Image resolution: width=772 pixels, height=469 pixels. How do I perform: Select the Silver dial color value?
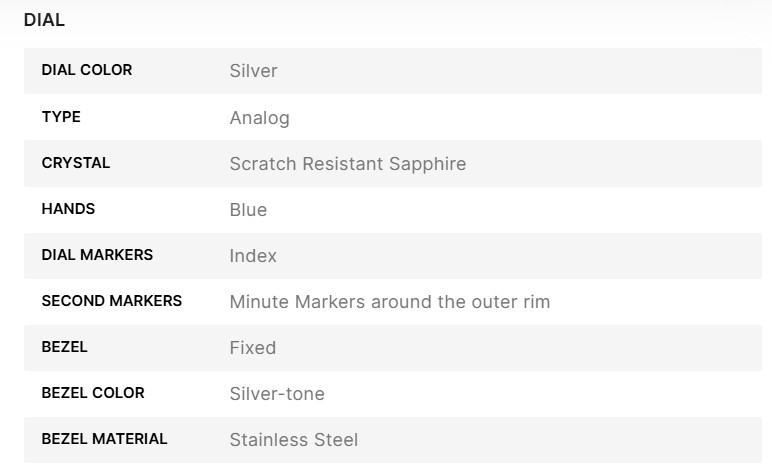point(253,71)
